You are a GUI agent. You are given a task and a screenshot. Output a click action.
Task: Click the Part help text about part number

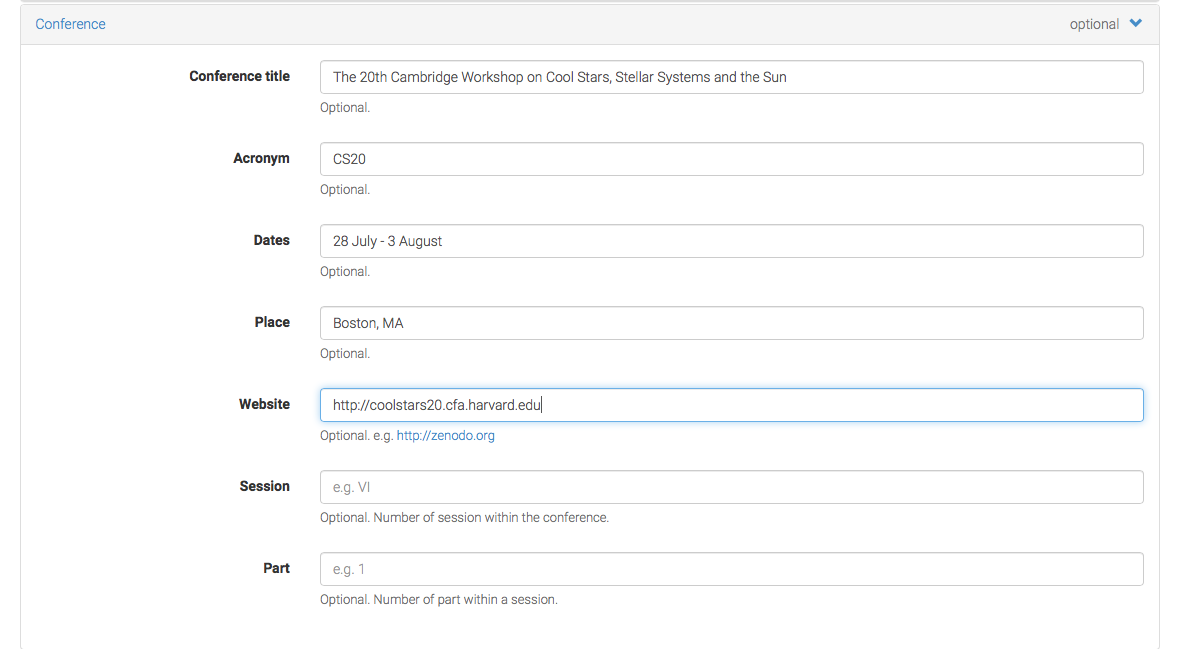438,599
